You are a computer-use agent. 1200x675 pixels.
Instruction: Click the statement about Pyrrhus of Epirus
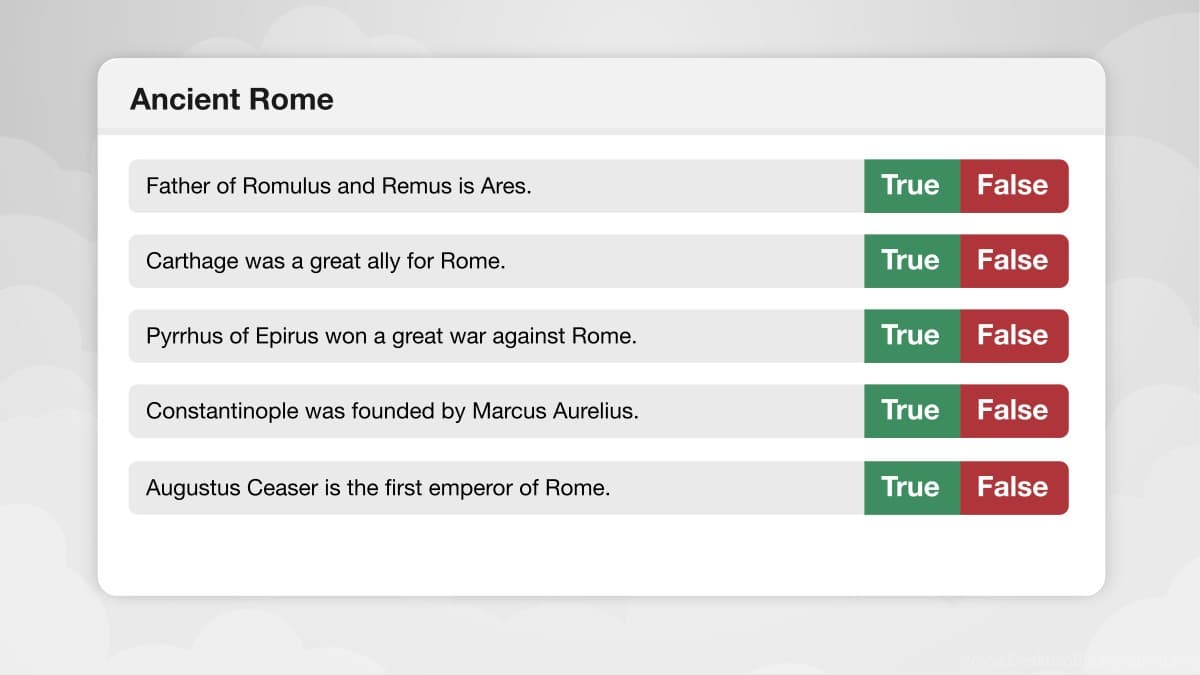click(x=391, y=336)
